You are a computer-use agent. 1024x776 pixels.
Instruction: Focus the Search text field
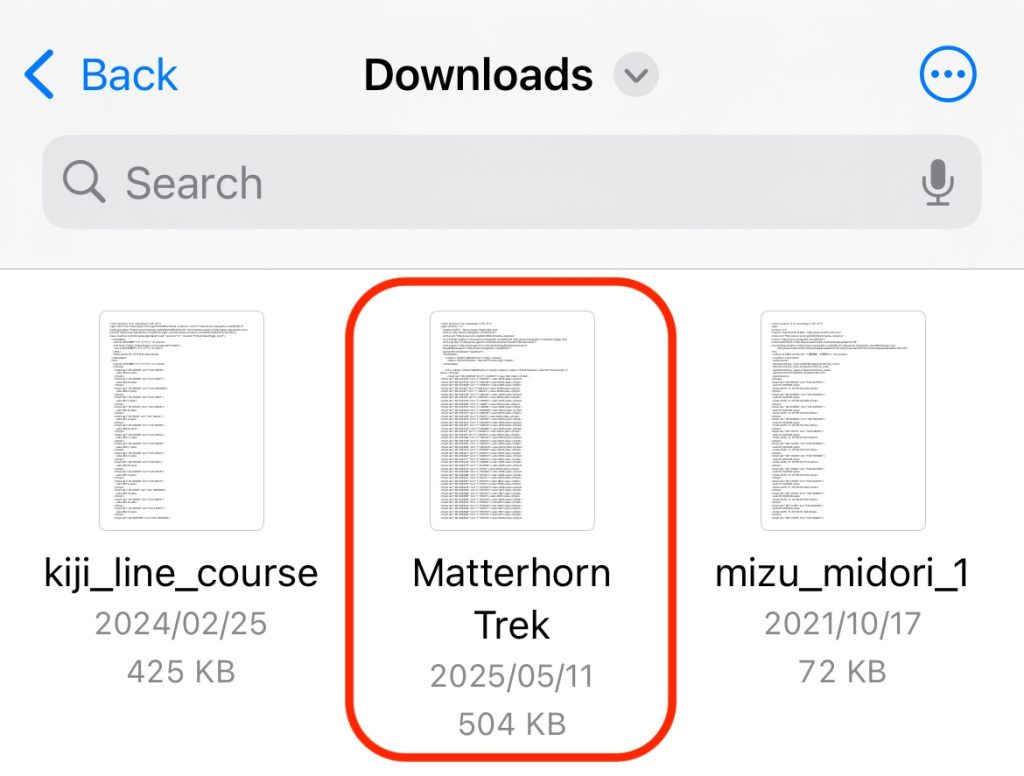[x=511, y=182]
